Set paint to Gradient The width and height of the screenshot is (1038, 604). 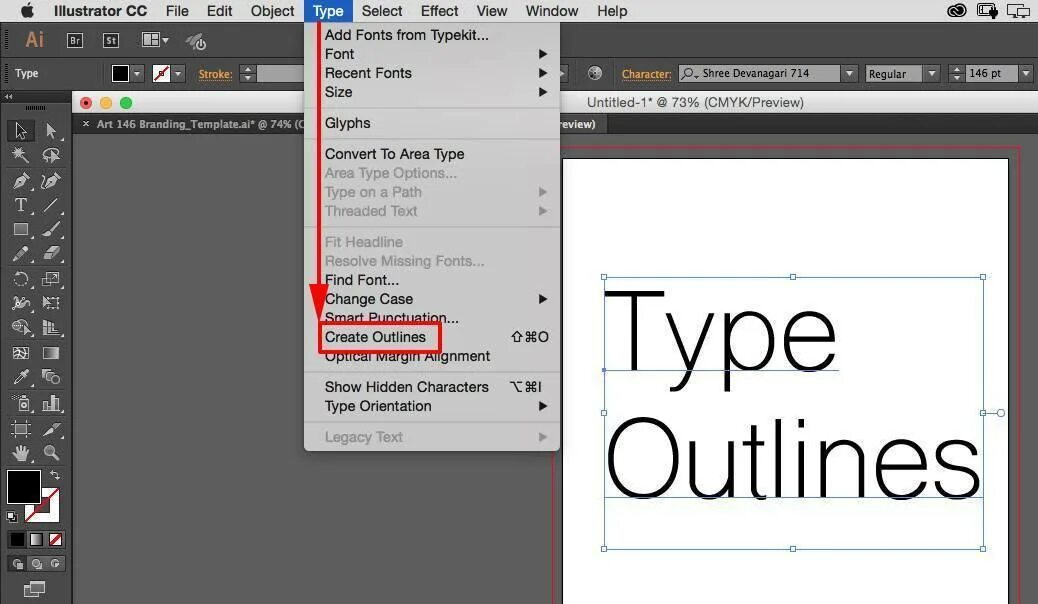pyautogui.click(x=36, y=540)
